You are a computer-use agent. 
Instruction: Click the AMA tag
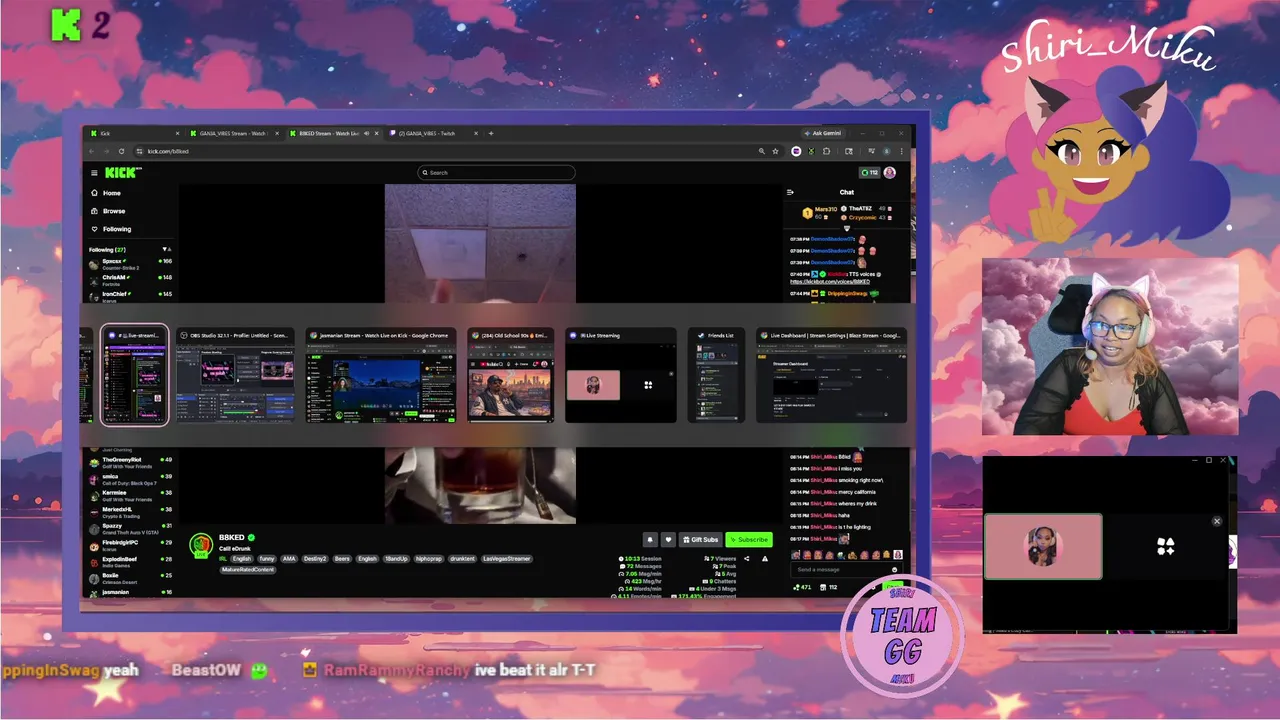(290, 559)
